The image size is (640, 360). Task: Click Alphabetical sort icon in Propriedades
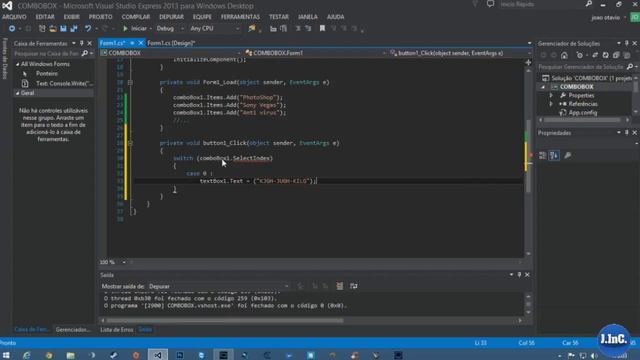point(554,156)
